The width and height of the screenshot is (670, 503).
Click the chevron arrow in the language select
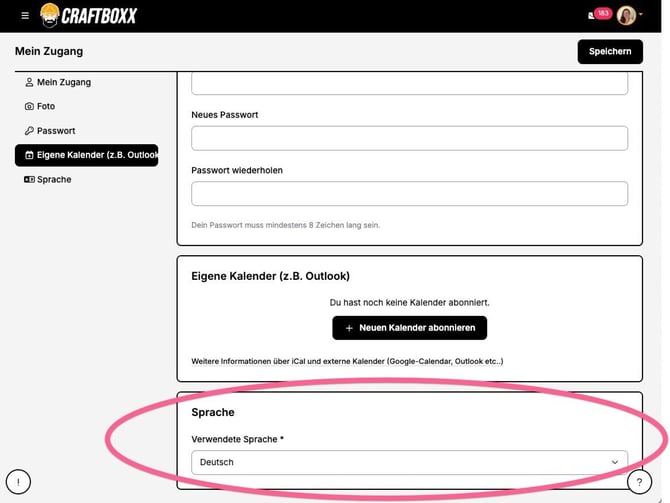[x=614, y=462]
